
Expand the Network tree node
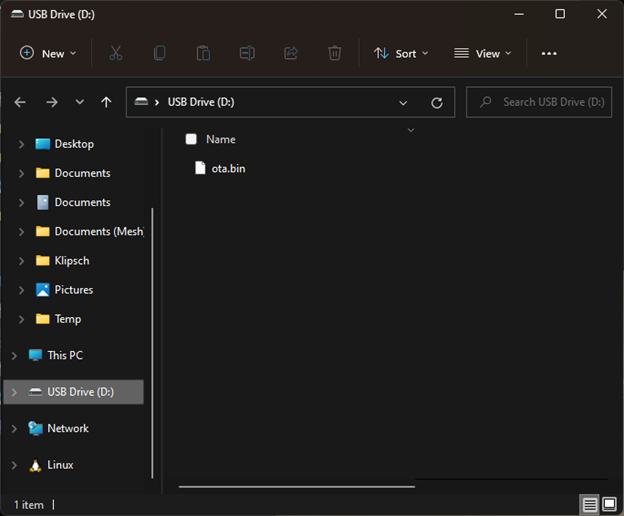click(14, 429)
